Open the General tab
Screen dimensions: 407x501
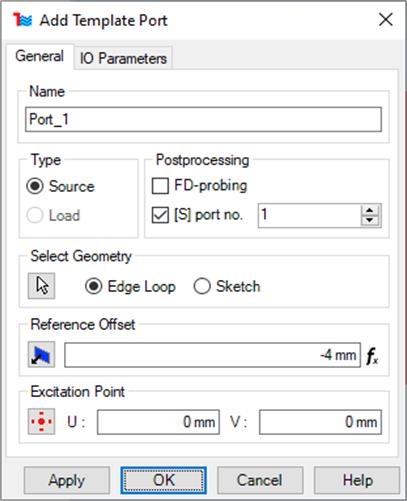pos(40,56)
